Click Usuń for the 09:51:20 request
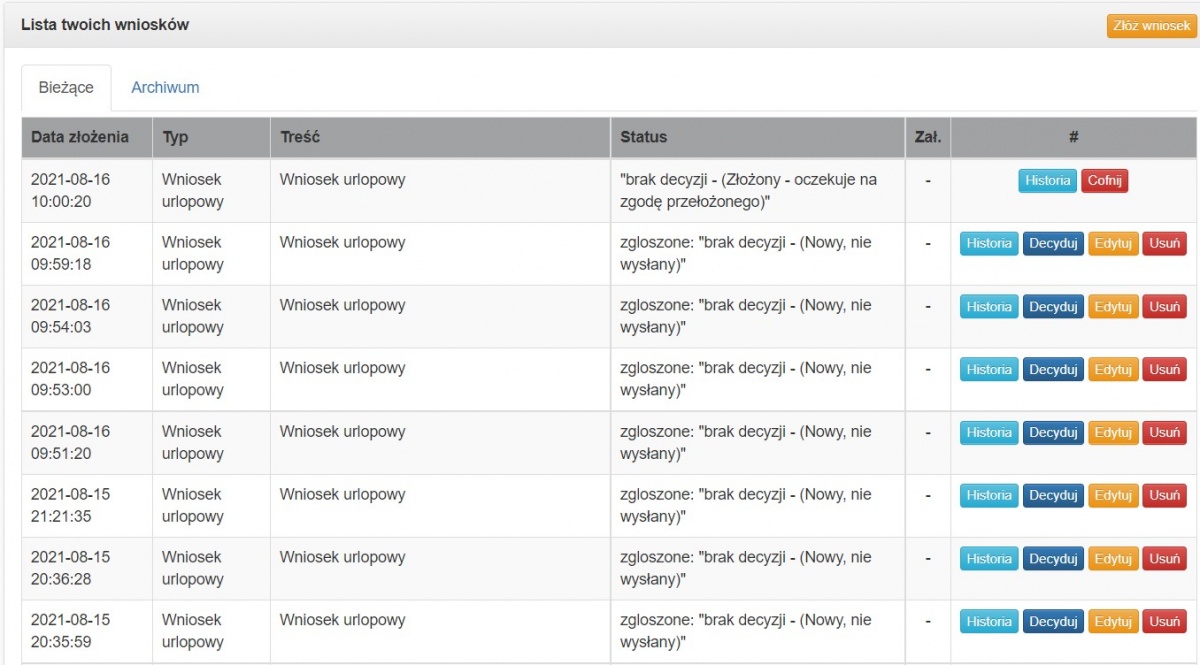Image resolution: width=1200 pixels, height=665 pixels. [1164, 433]
